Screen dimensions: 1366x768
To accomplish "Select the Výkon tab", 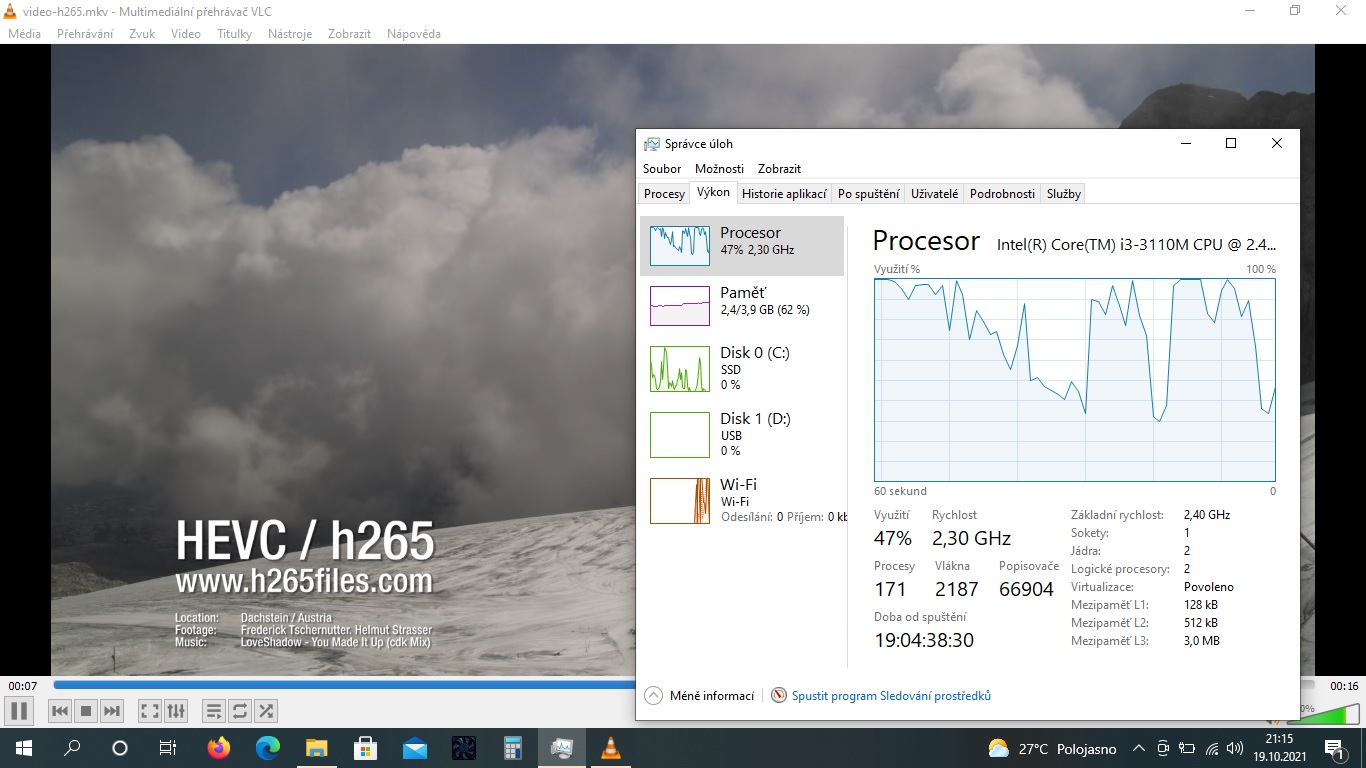I will tap(713, 193).
